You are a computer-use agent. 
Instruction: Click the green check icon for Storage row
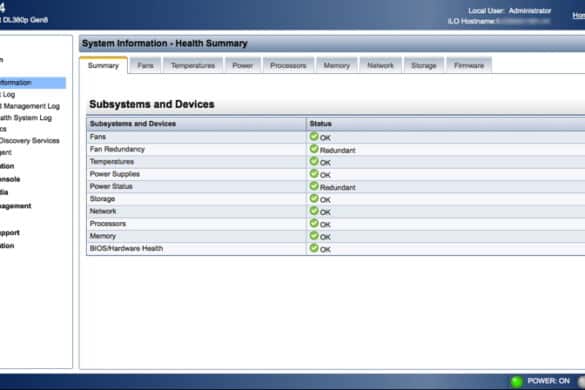(314, 198)
